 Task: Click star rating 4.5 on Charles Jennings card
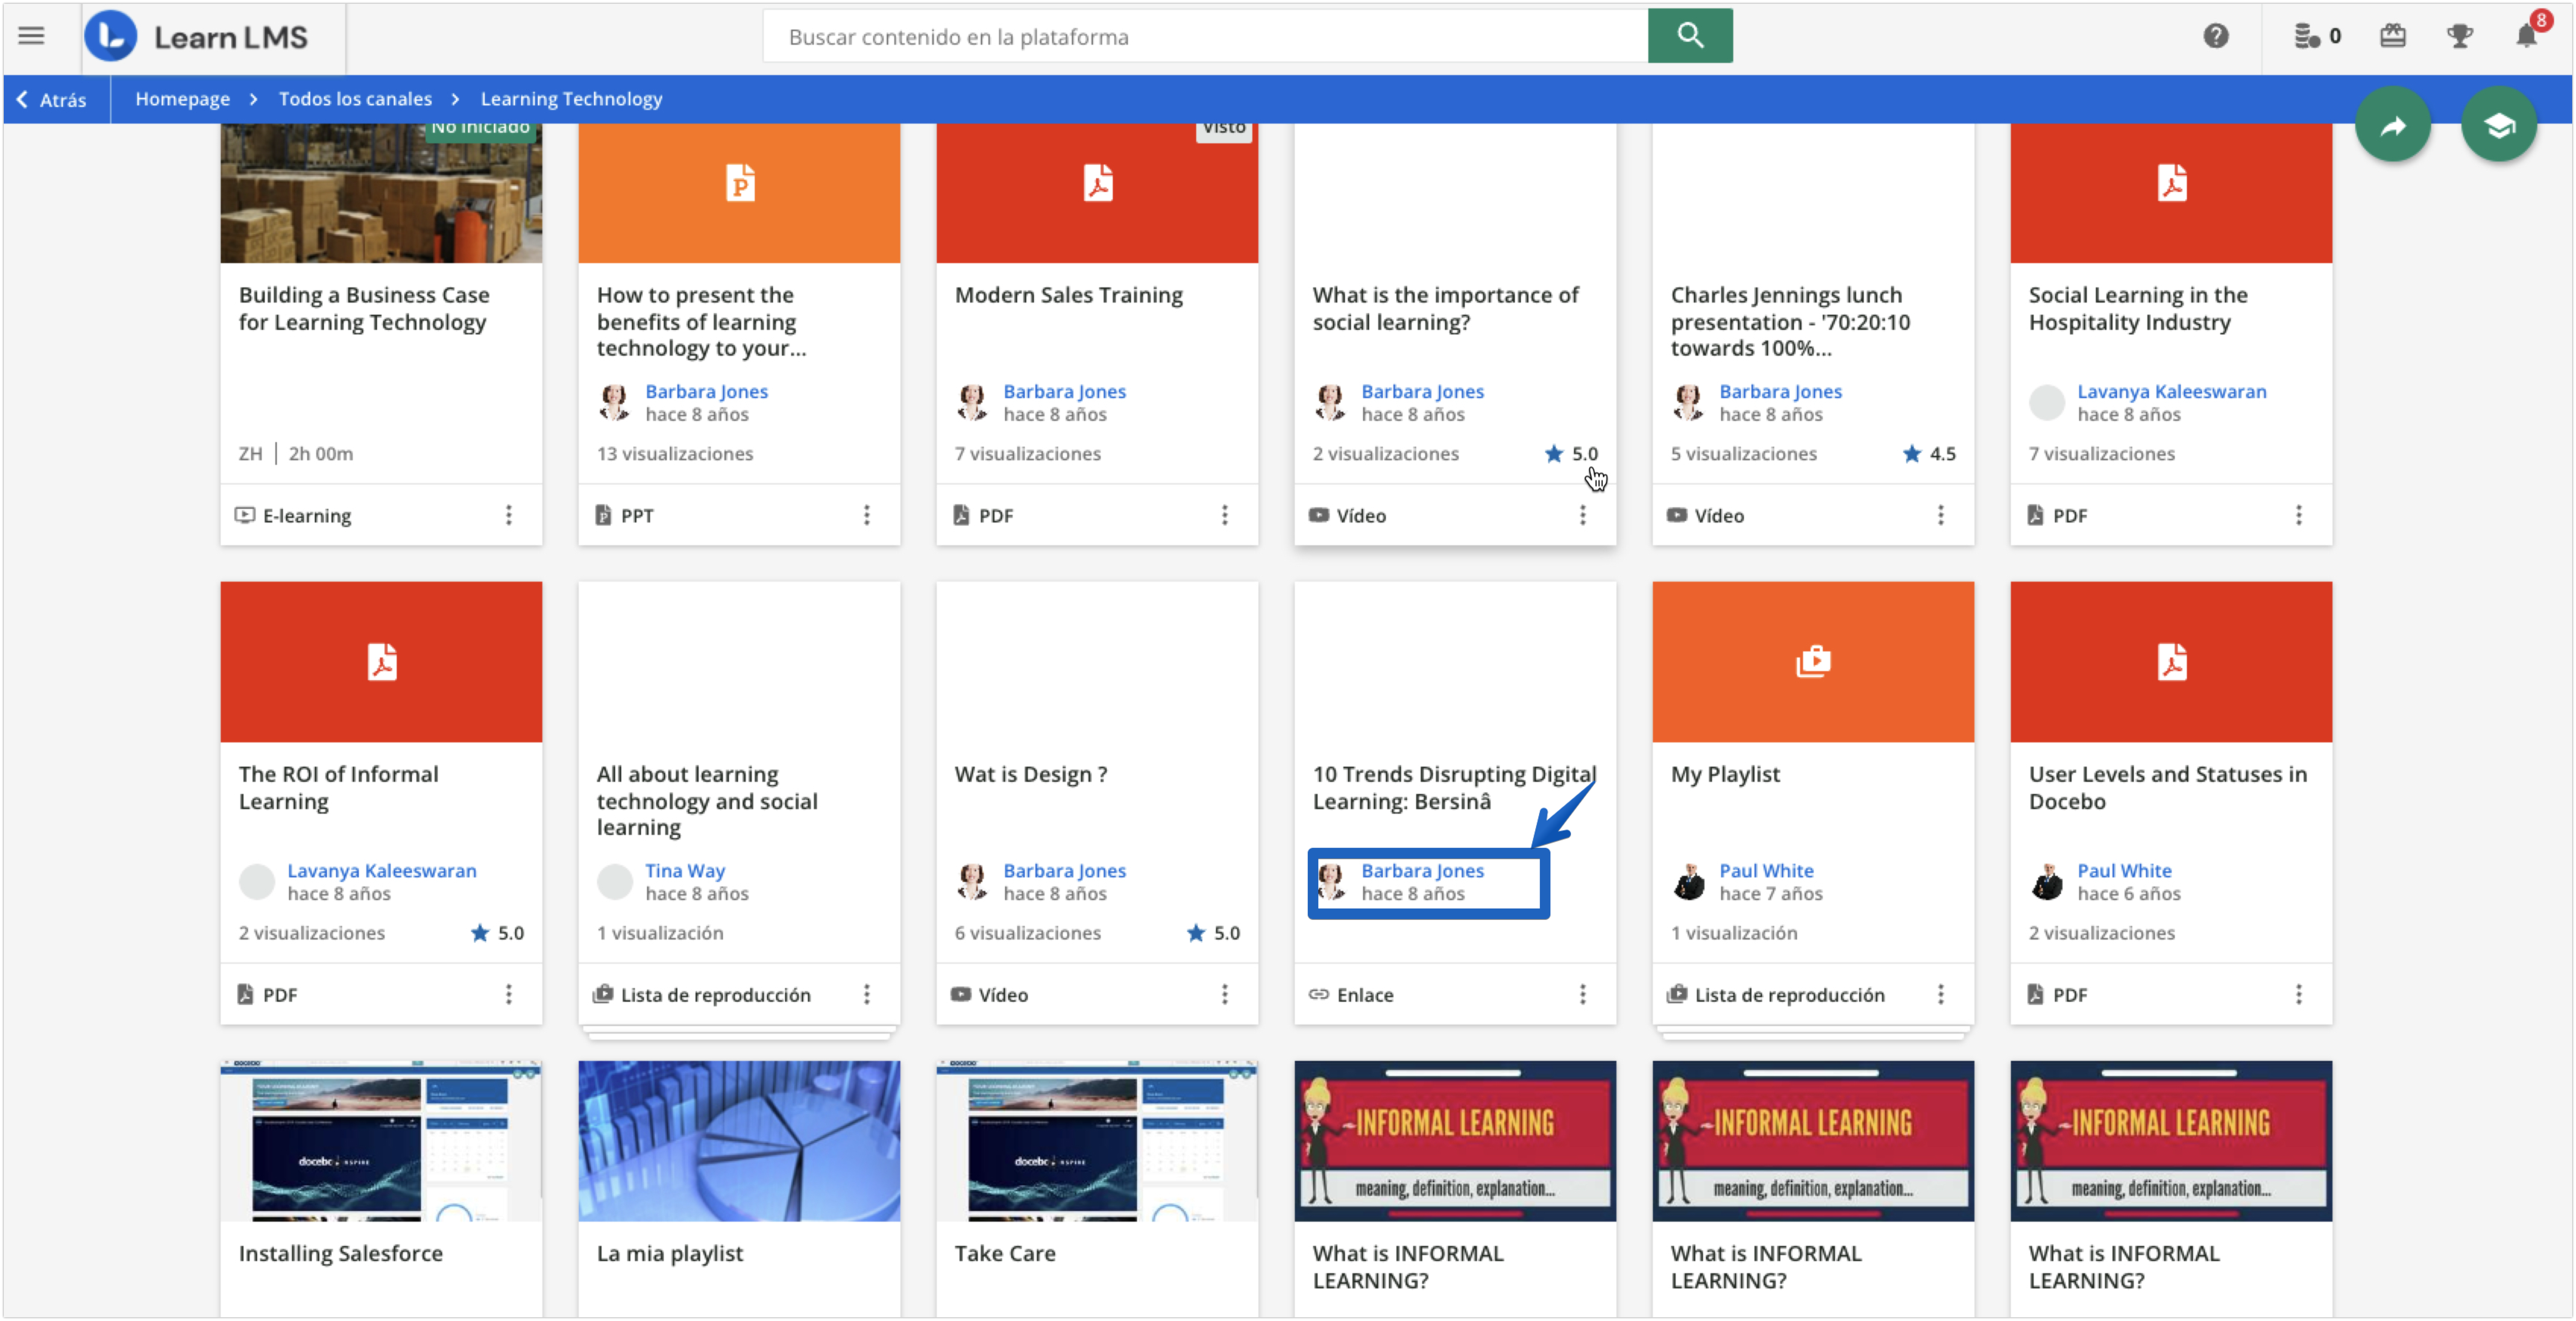click(x=1929, y=454)
